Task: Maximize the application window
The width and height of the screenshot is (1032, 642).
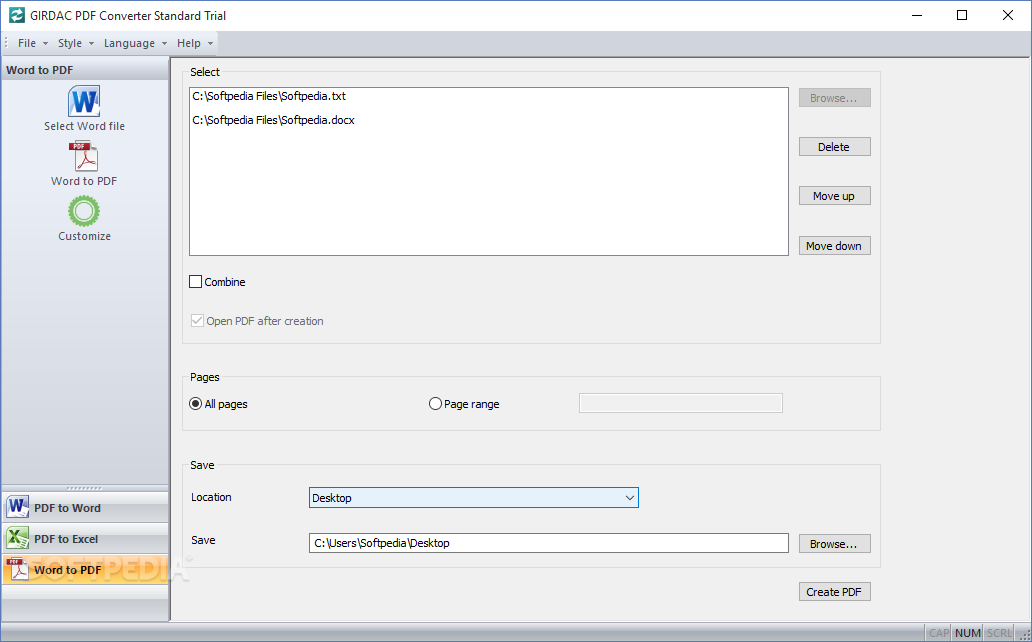Action: [x=962, y=15]
